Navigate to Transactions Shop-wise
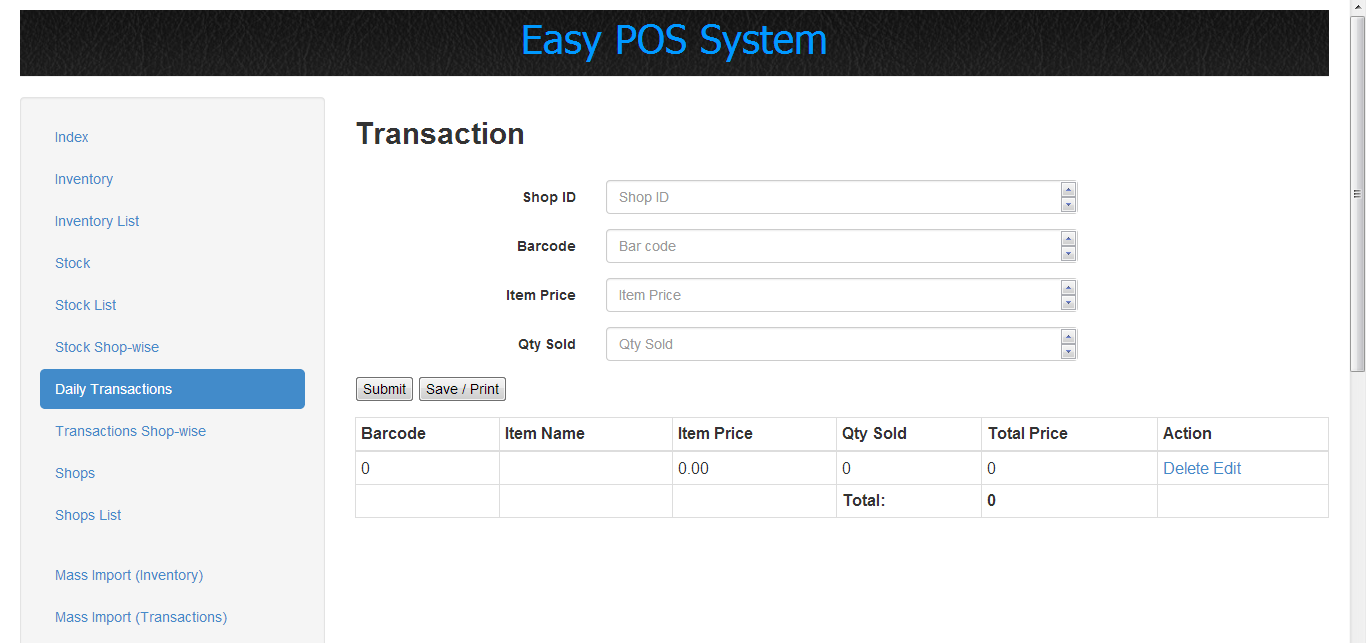Viewport: 1366px width, 643px height. coord(130,431)
